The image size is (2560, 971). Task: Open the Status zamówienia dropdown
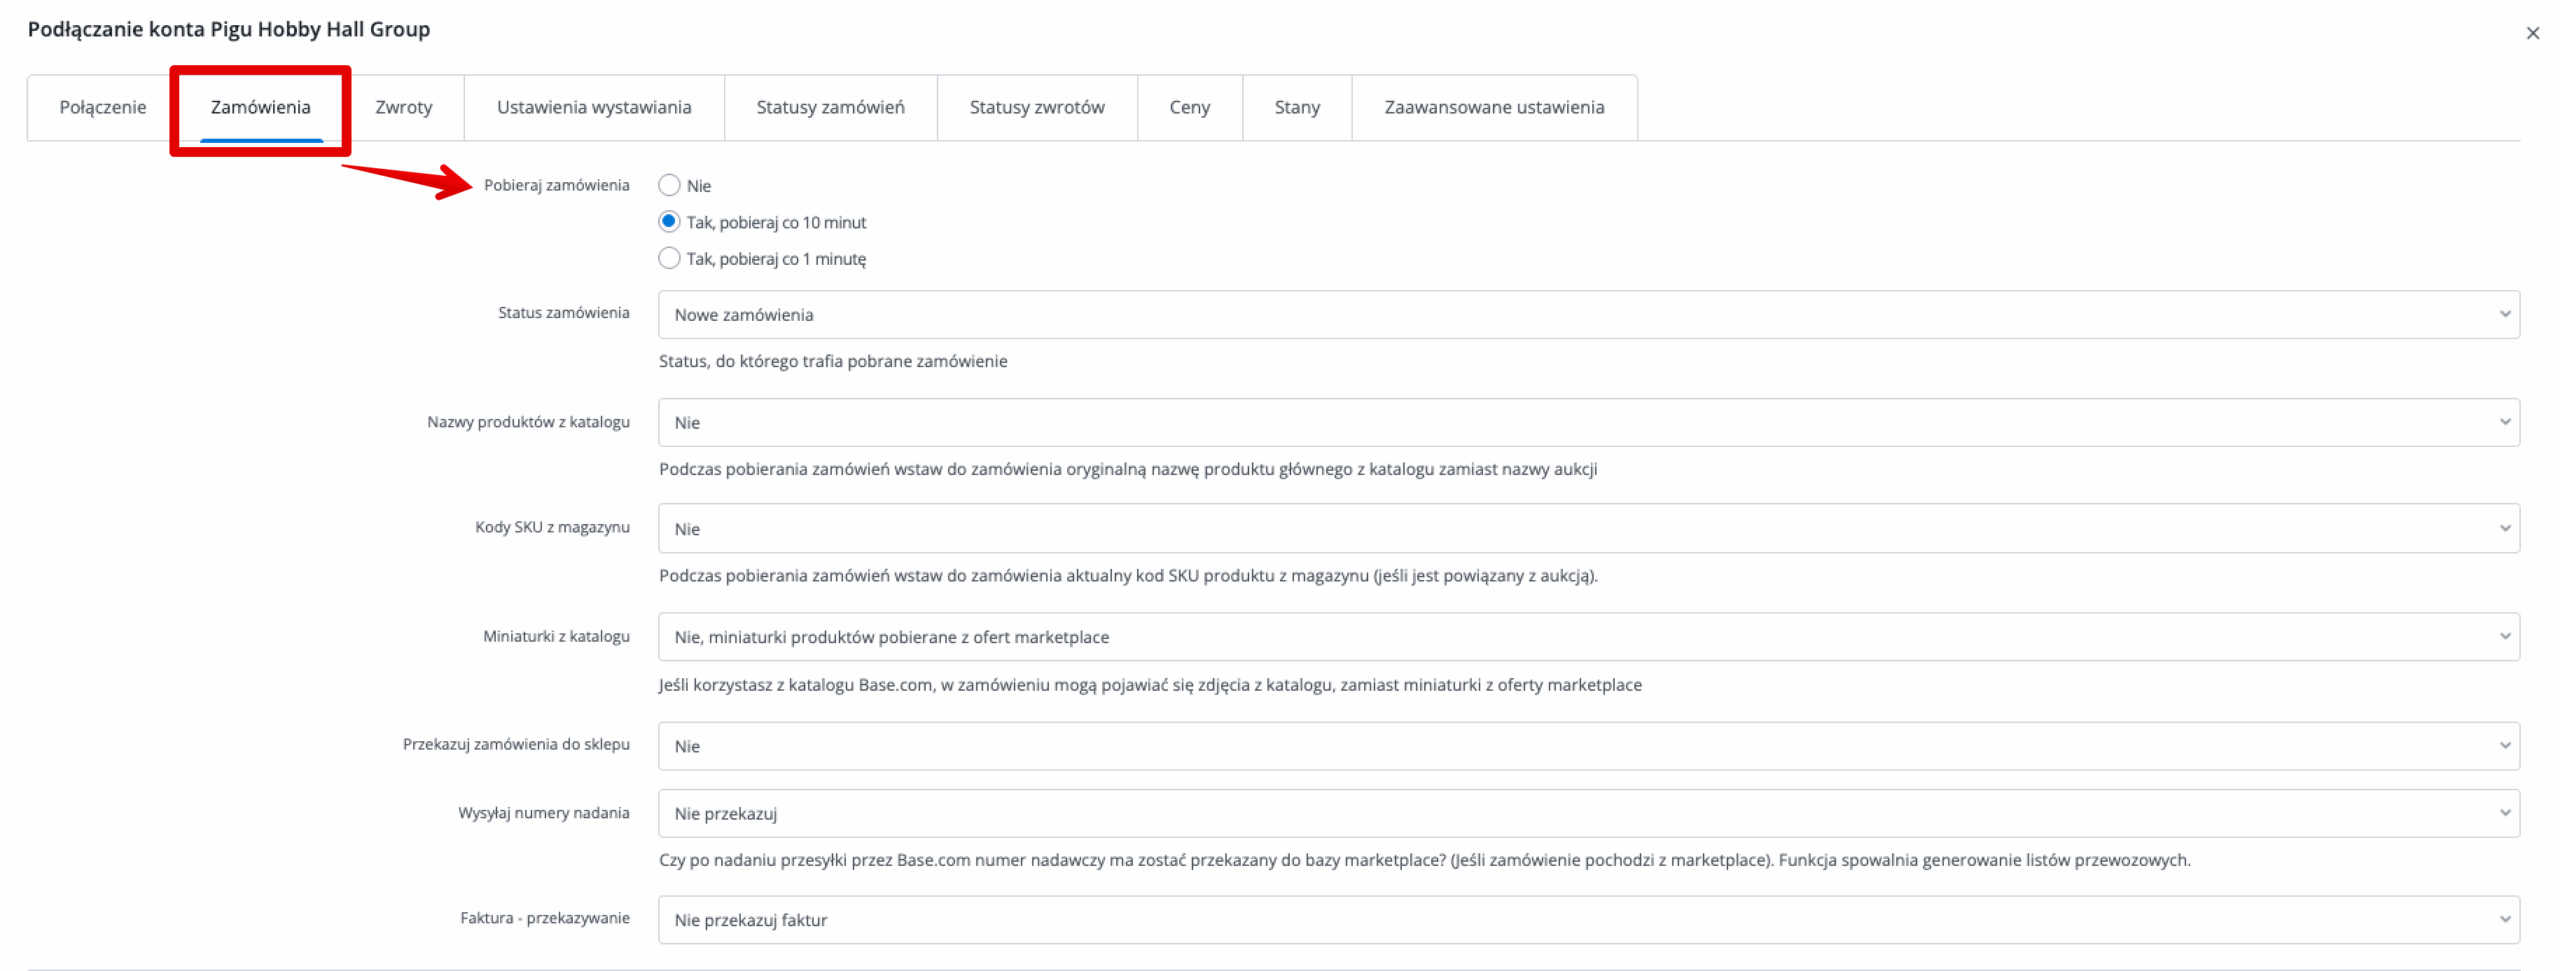click(x=1587, y=315)
